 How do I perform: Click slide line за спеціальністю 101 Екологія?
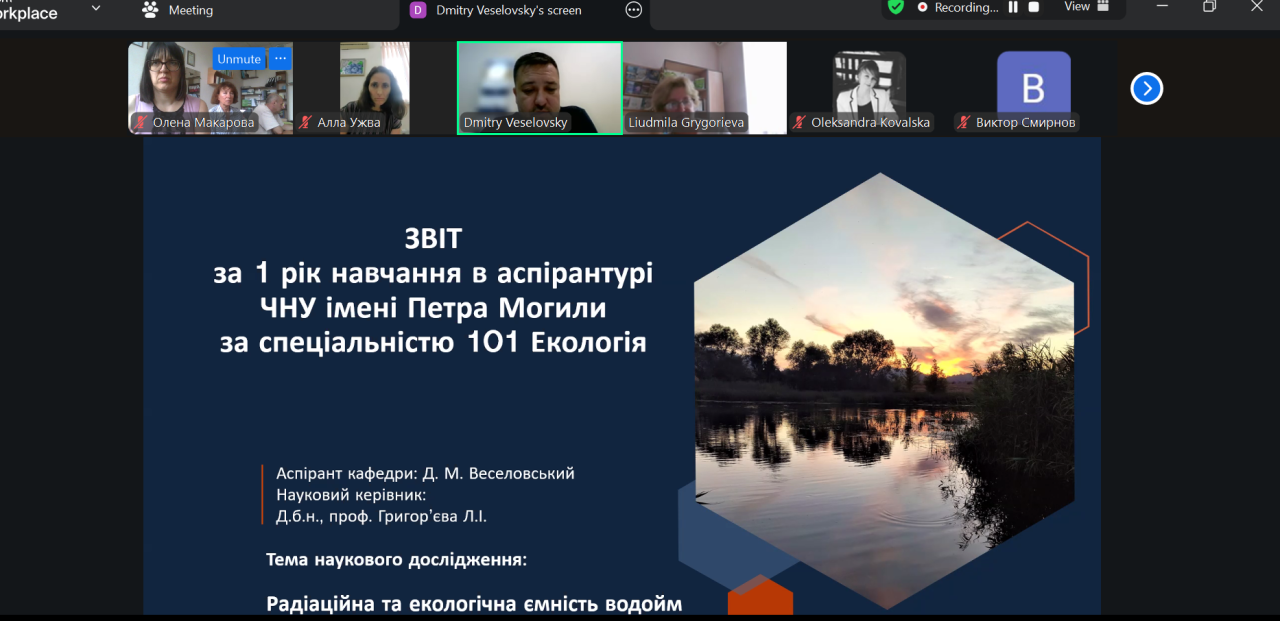point(433,343)
